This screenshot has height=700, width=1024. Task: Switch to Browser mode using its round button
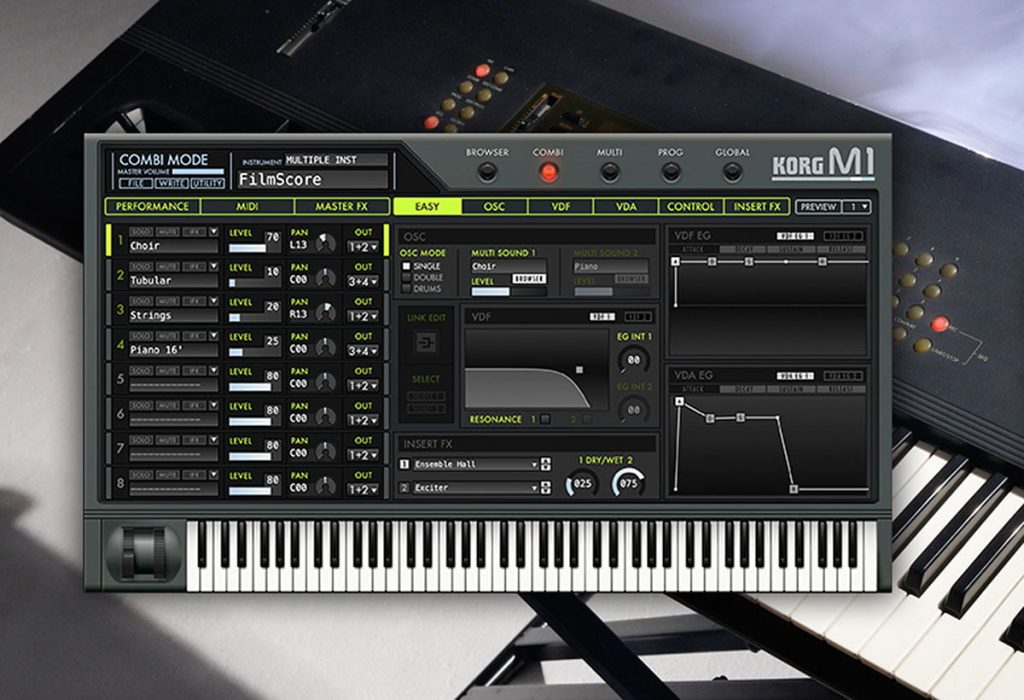pos(487,172)
